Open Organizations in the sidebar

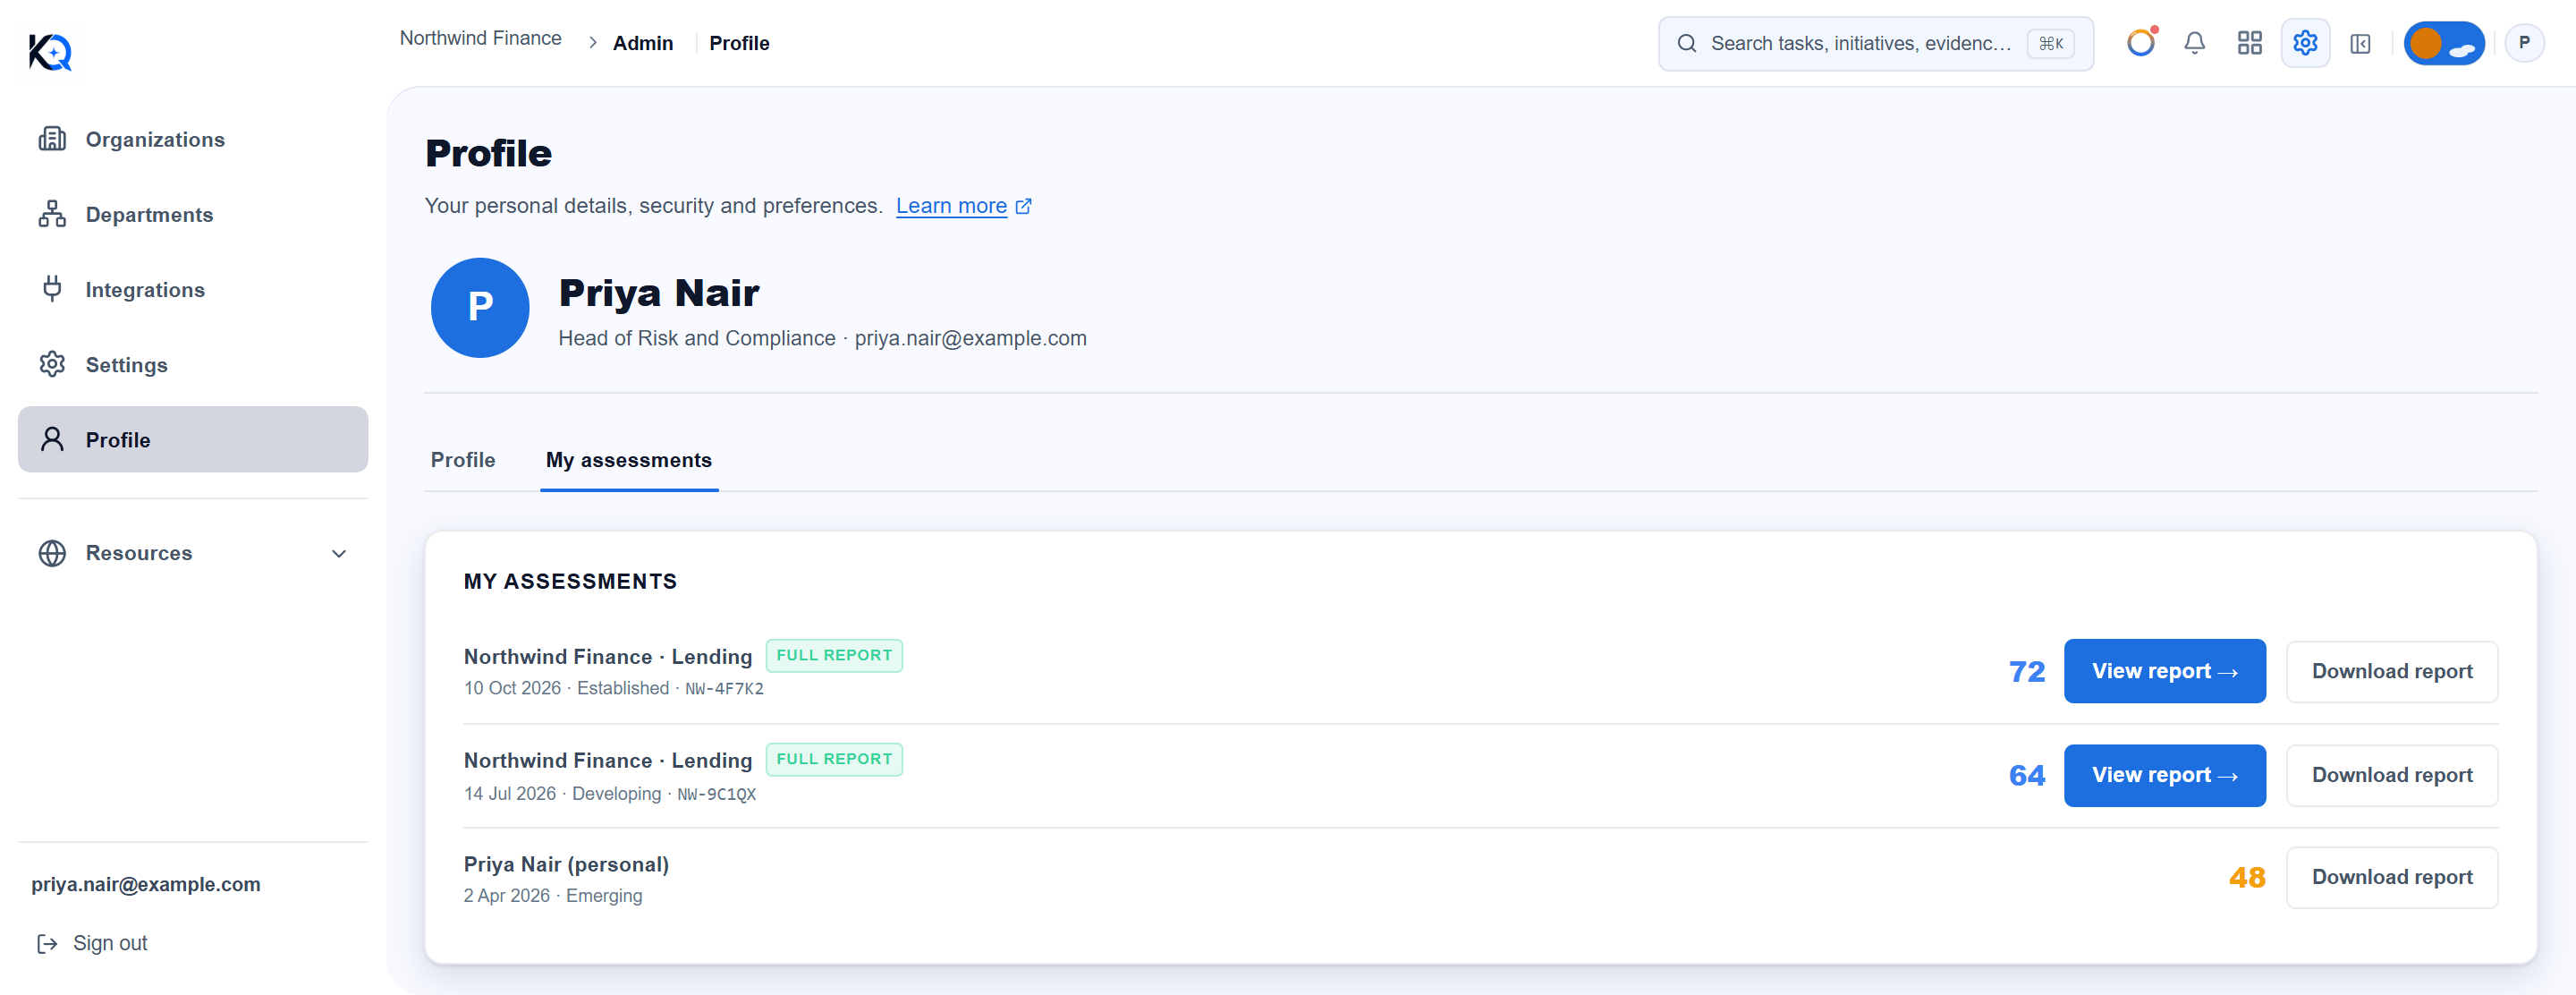[193, 139]
